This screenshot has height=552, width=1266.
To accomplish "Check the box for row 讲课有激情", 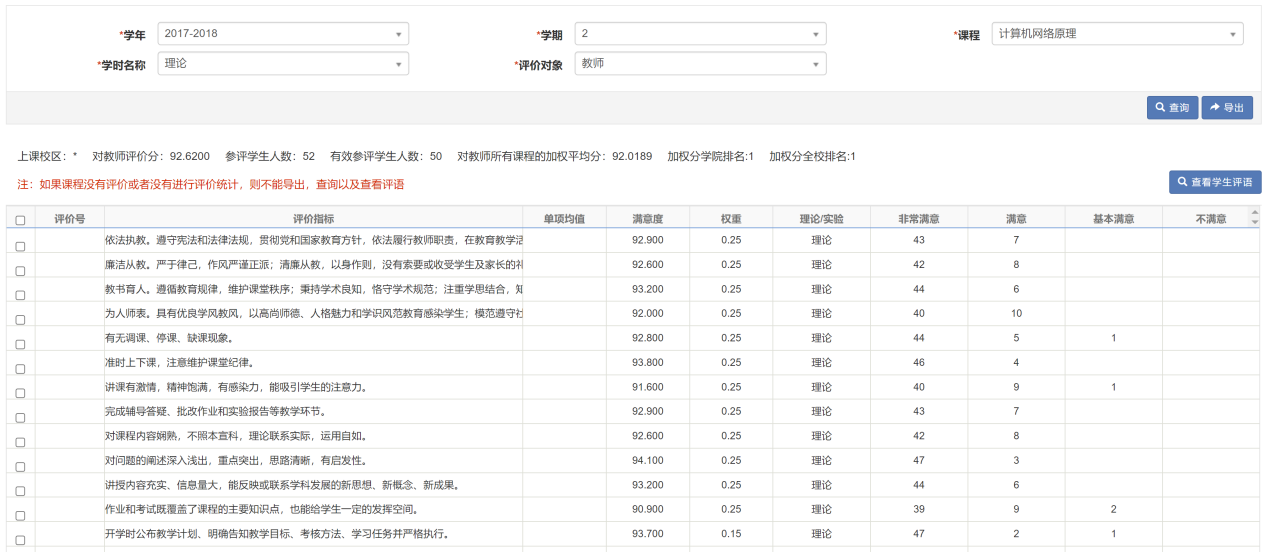I will [x=20, y=393].
